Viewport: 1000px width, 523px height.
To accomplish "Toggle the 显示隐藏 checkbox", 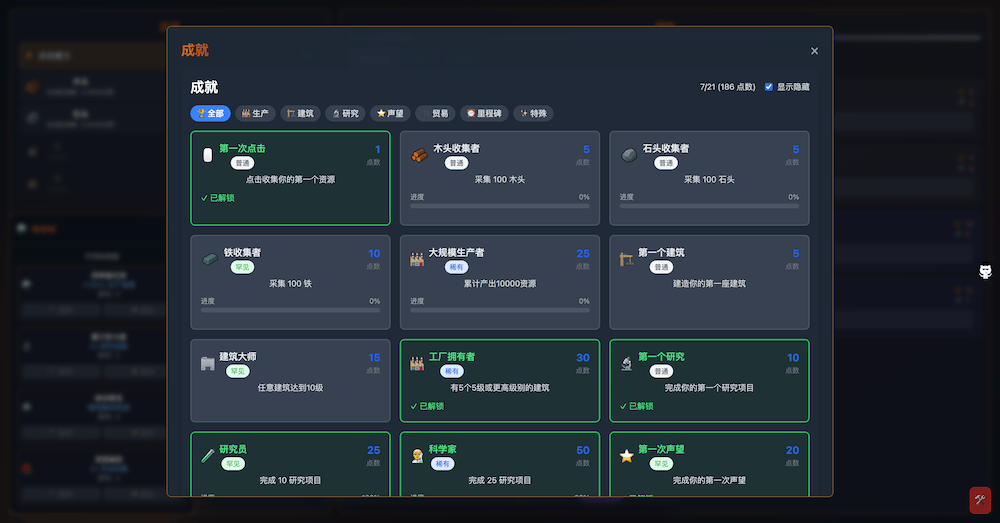I will [769, 87].
